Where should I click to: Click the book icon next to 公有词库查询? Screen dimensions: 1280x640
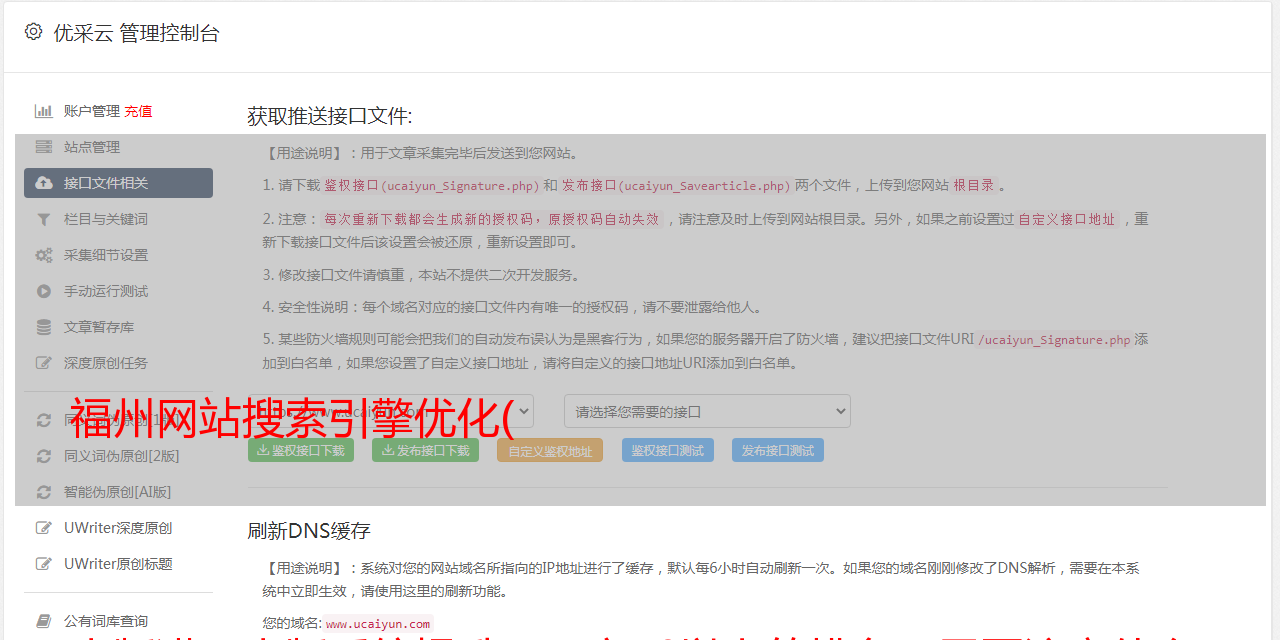point(44,621)
